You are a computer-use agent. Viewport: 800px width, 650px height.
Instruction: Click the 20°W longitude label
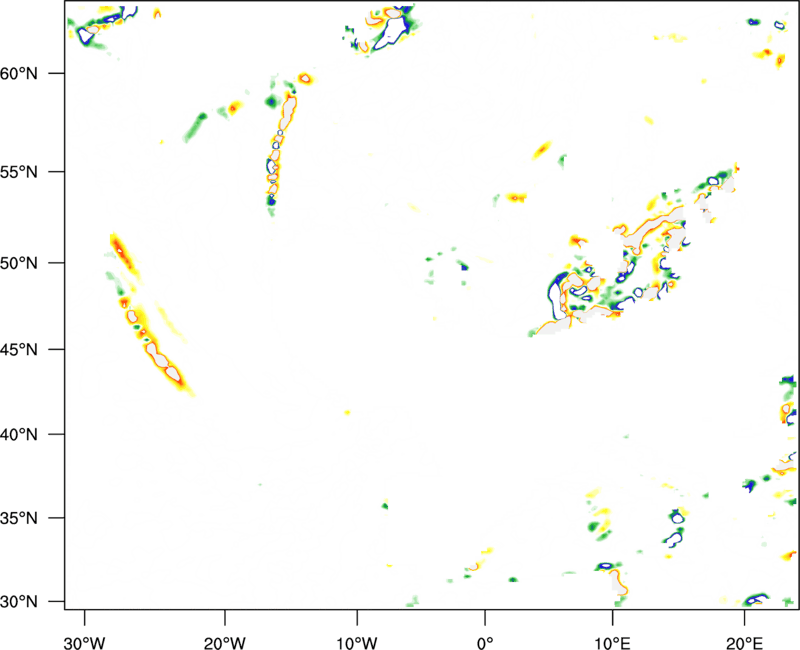click(x=225, y=643)
